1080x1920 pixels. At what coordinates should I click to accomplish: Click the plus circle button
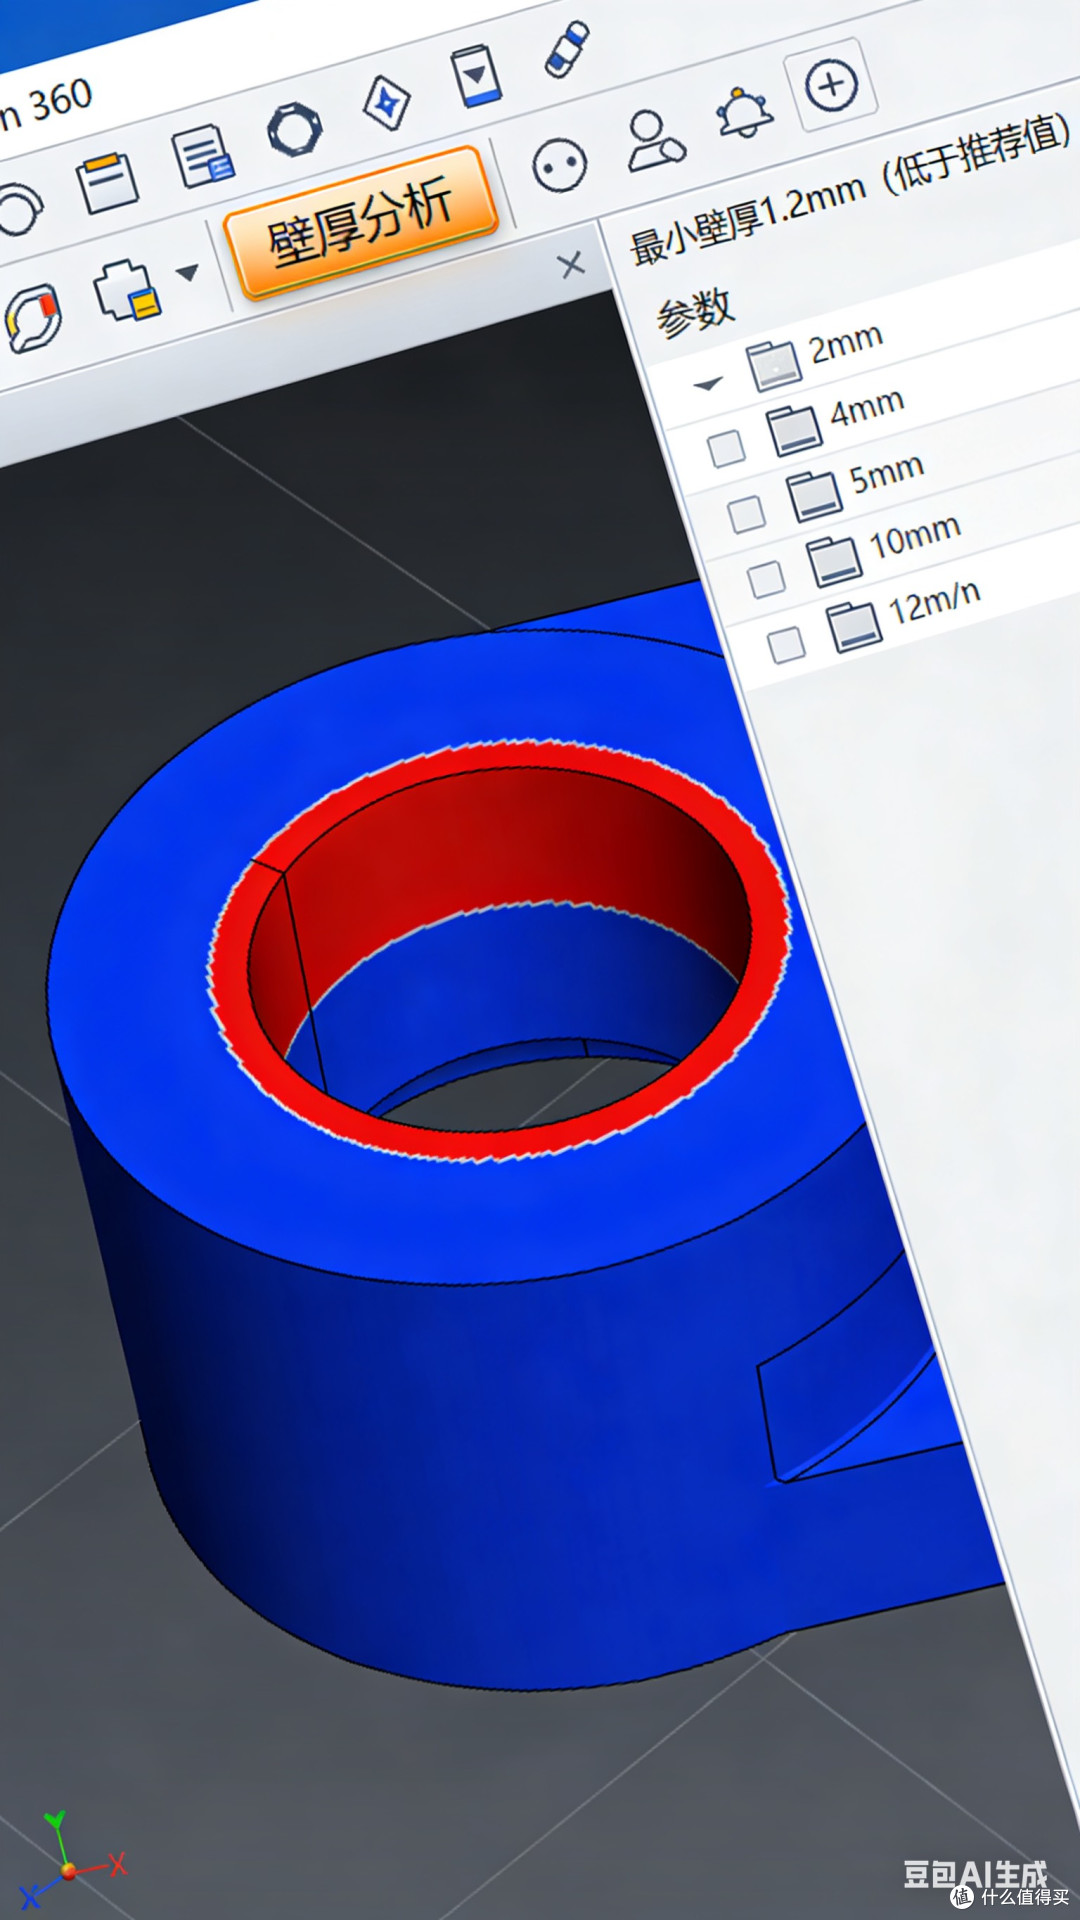click(832, 85)
